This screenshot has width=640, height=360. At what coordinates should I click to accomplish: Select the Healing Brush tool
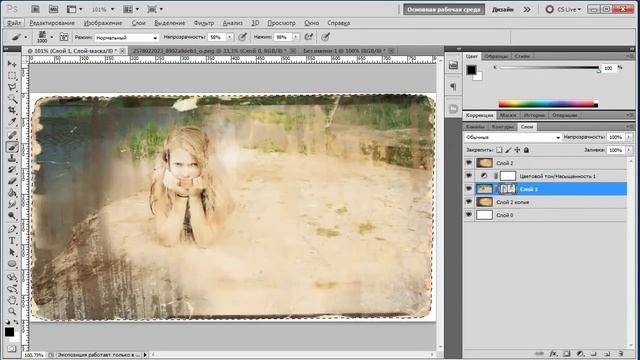pyautogui.click(x=12, y=135)
